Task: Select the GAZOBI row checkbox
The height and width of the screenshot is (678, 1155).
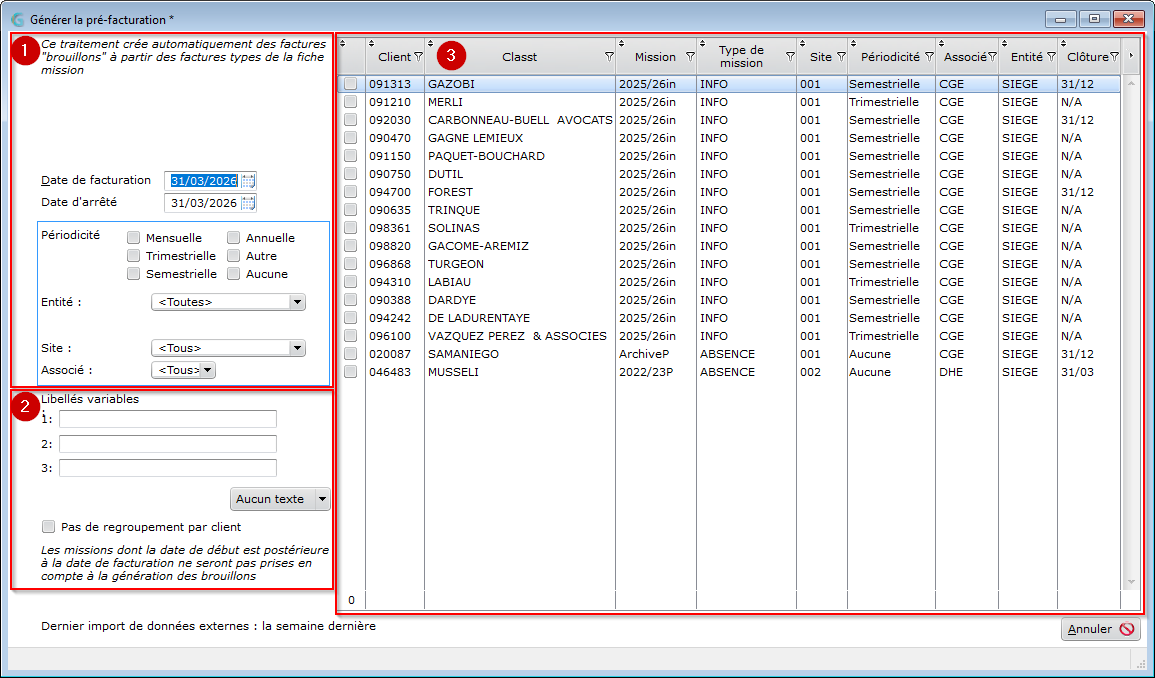Action: point(351,84)
